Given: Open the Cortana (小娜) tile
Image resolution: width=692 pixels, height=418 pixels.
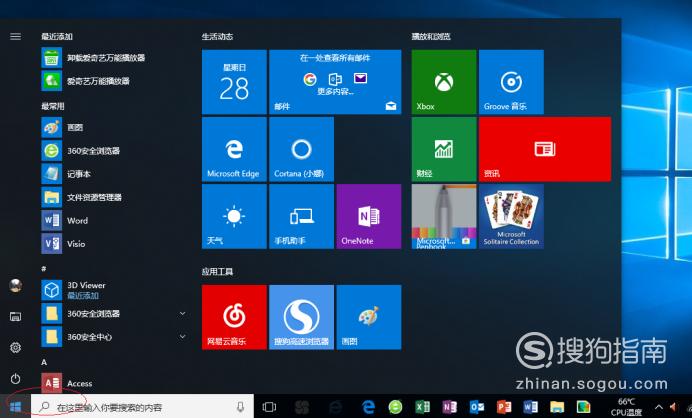Looking at the screenshot, I should [301, 149].
